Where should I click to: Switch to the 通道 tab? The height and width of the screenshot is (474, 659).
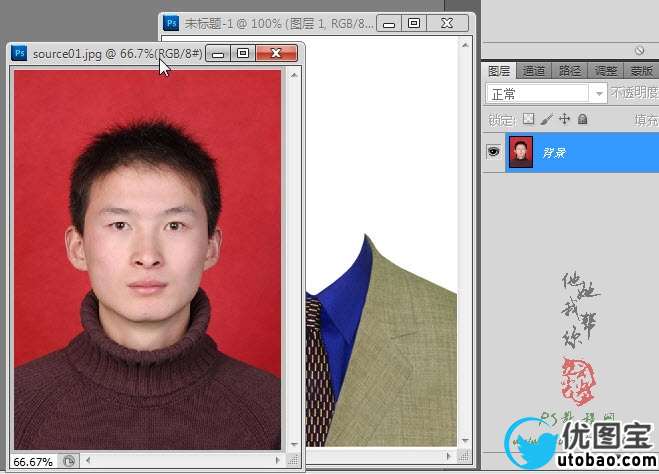coord(534,71)
